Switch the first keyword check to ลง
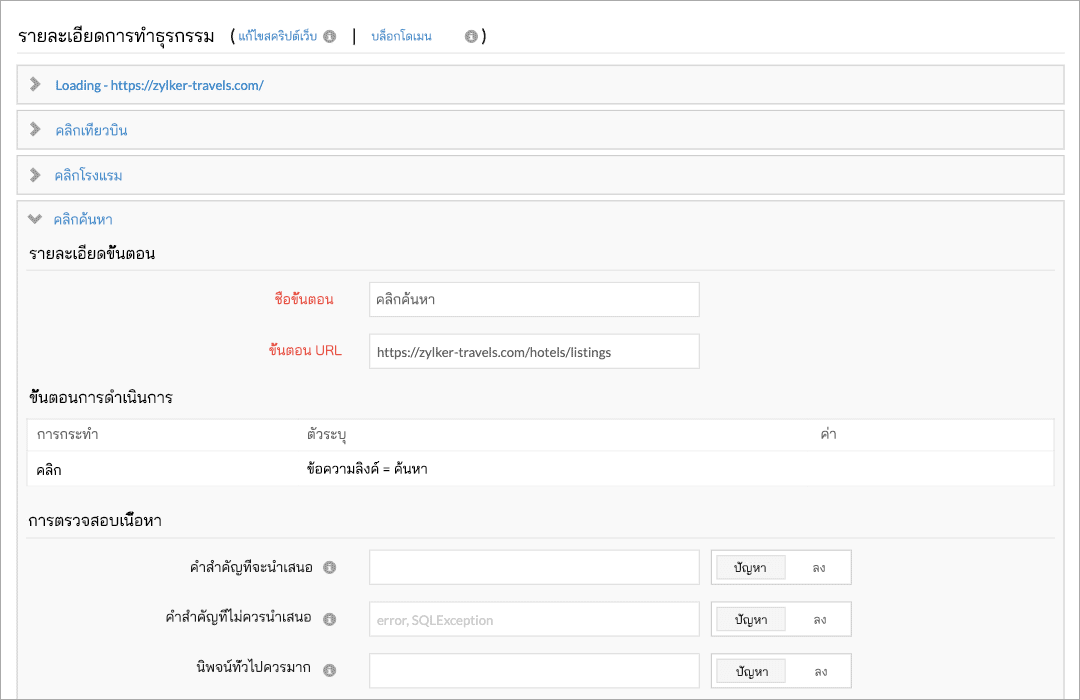 coord(820,567)
